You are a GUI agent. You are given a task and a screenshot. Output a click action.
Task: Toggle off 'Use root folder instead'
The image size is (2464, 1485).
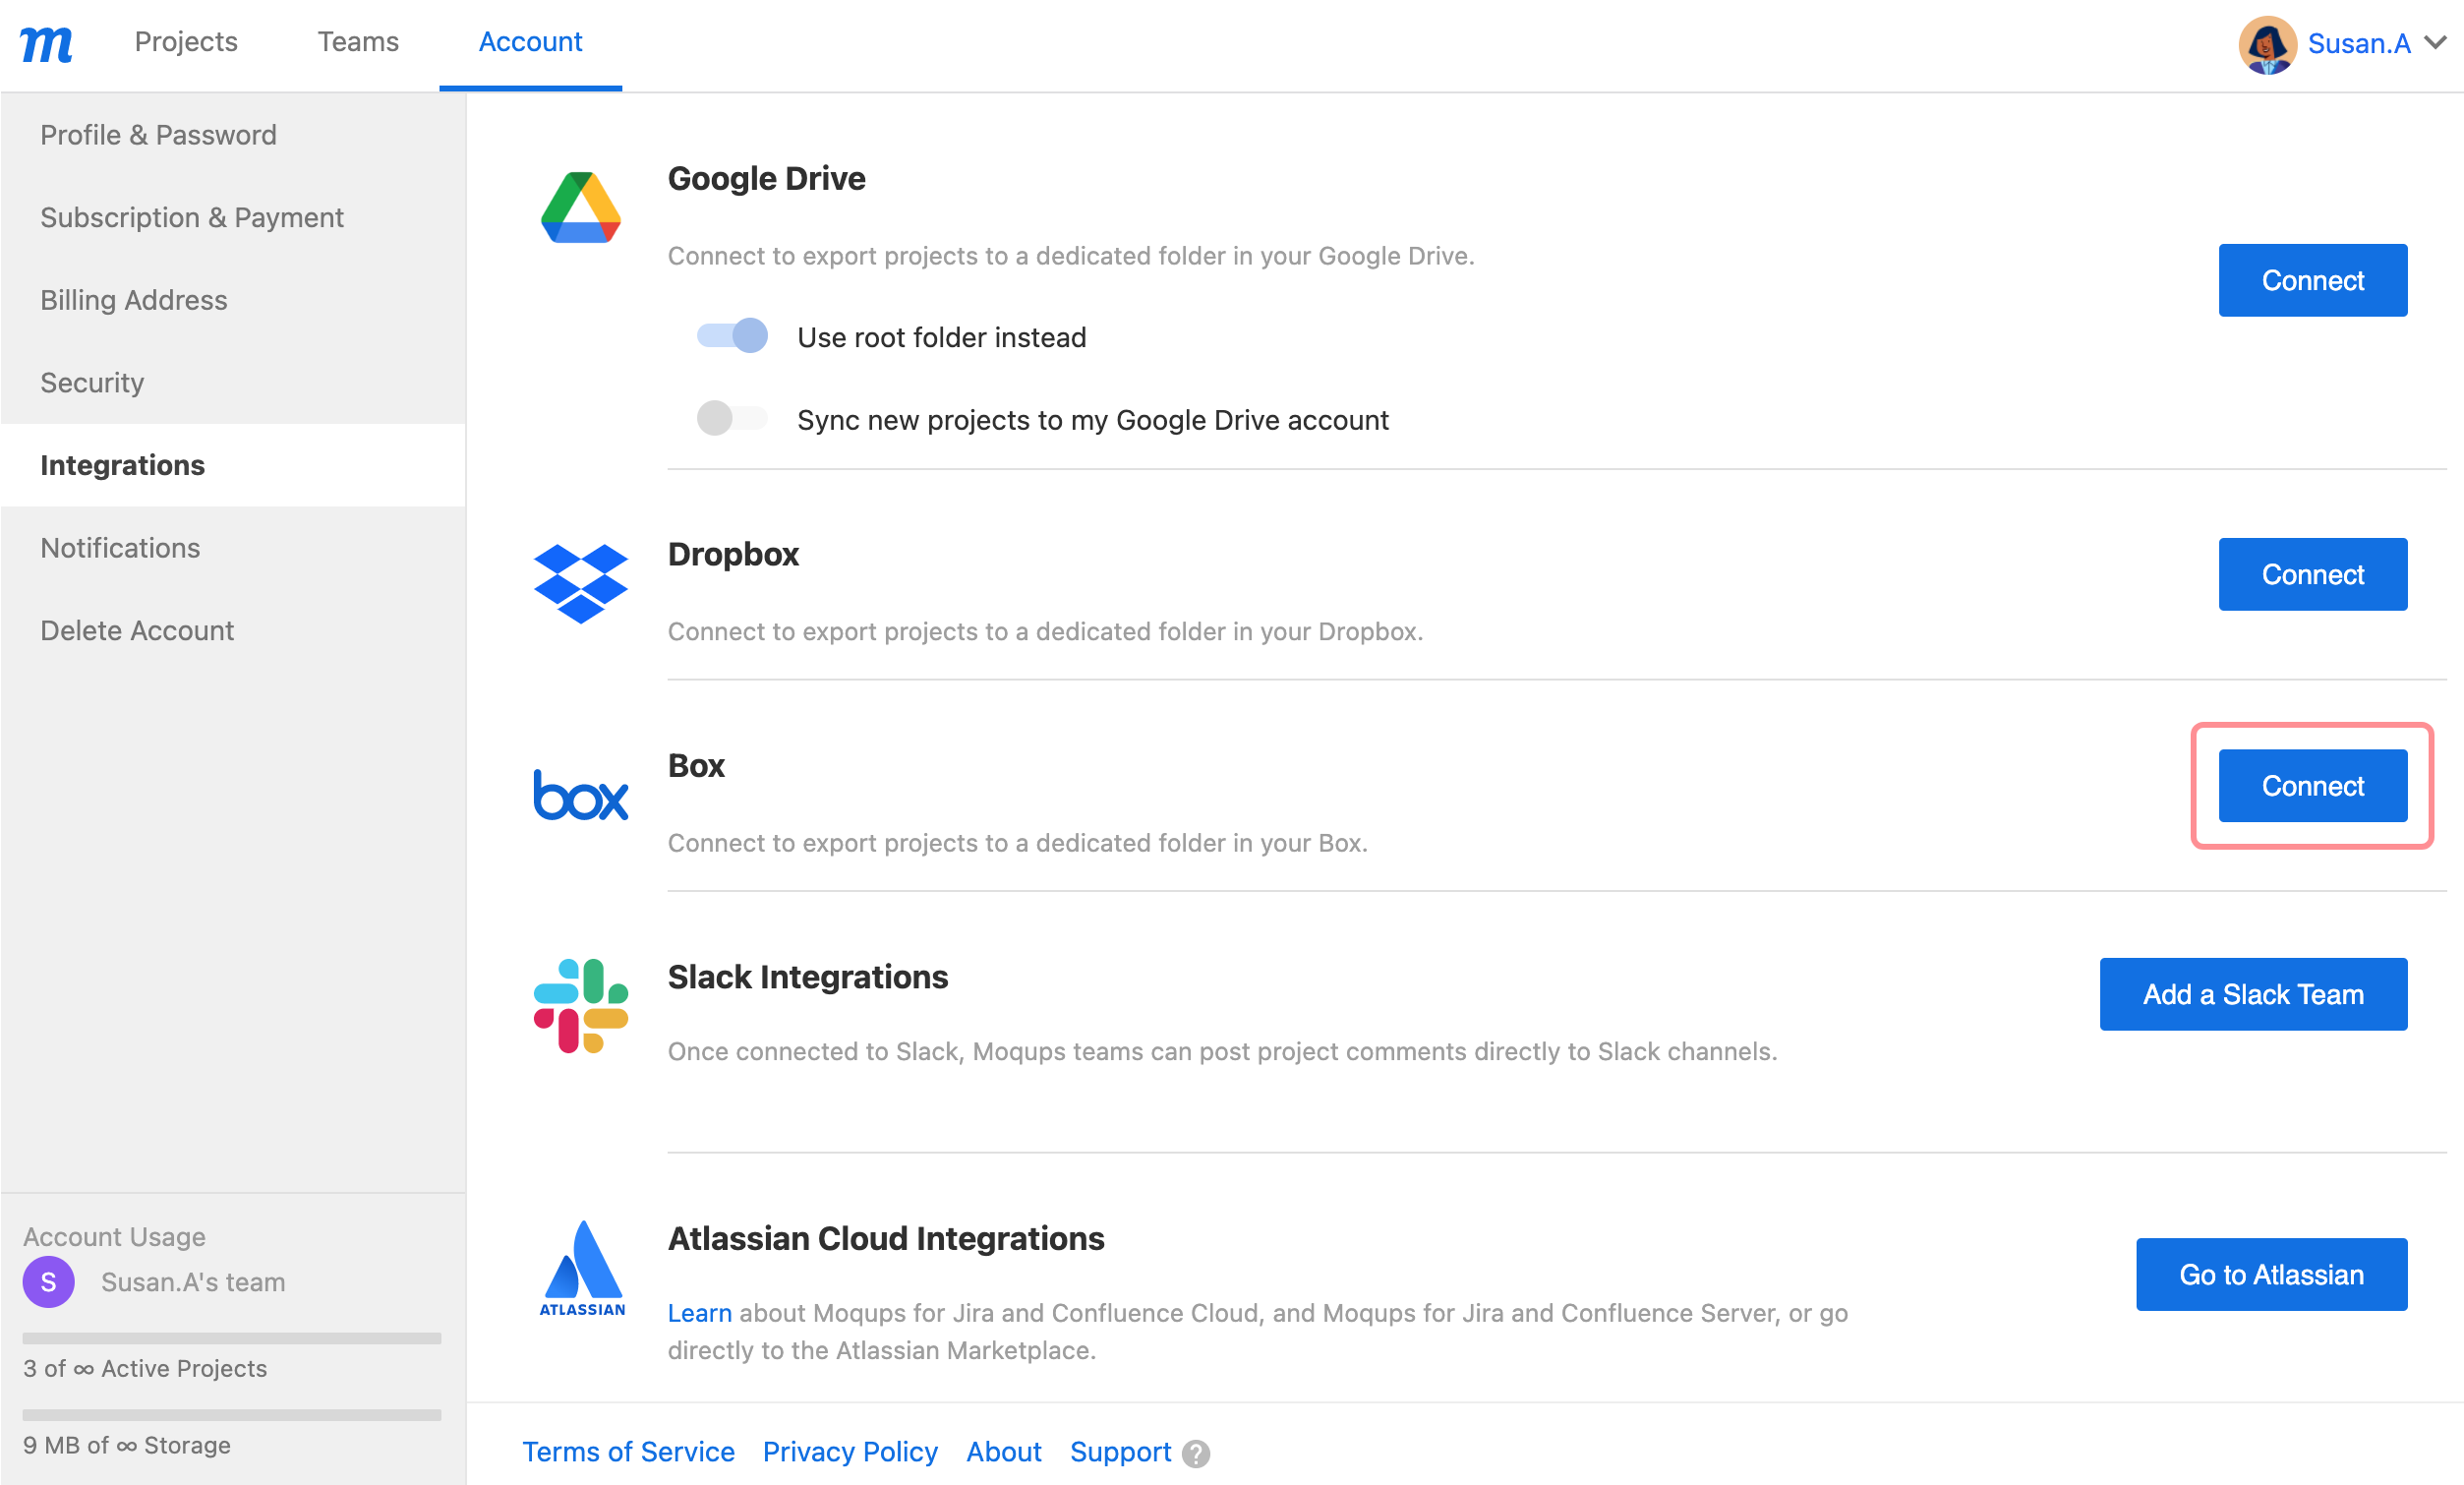732,336
